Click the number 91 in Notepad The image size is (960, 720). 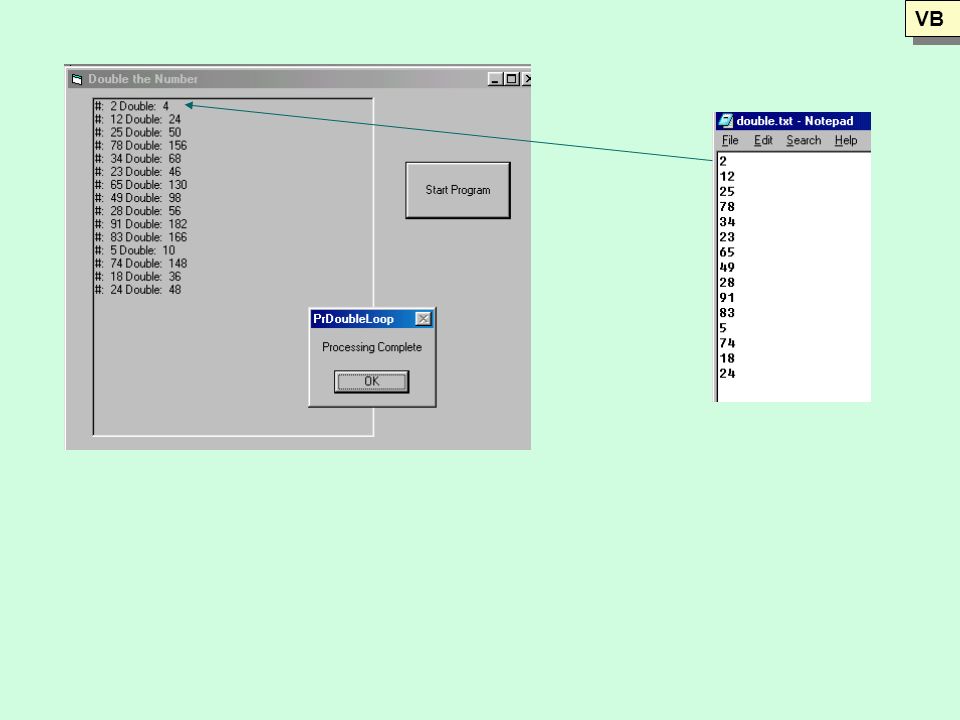[x=727, y=298]
